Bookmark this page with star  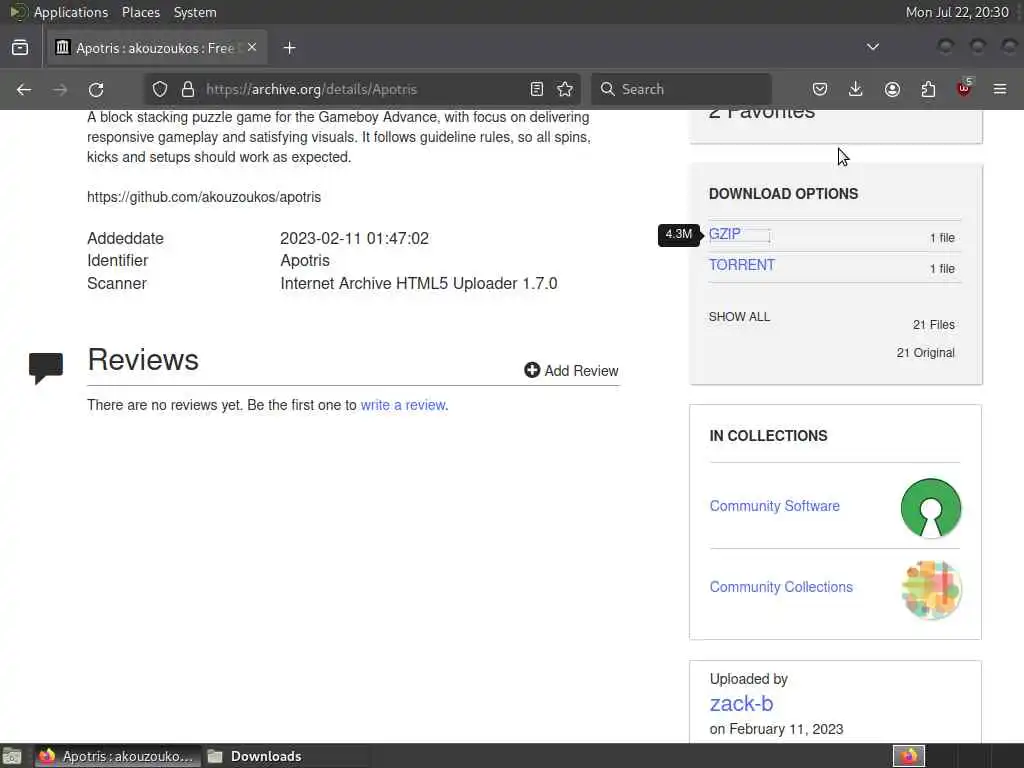coord(566,89)
